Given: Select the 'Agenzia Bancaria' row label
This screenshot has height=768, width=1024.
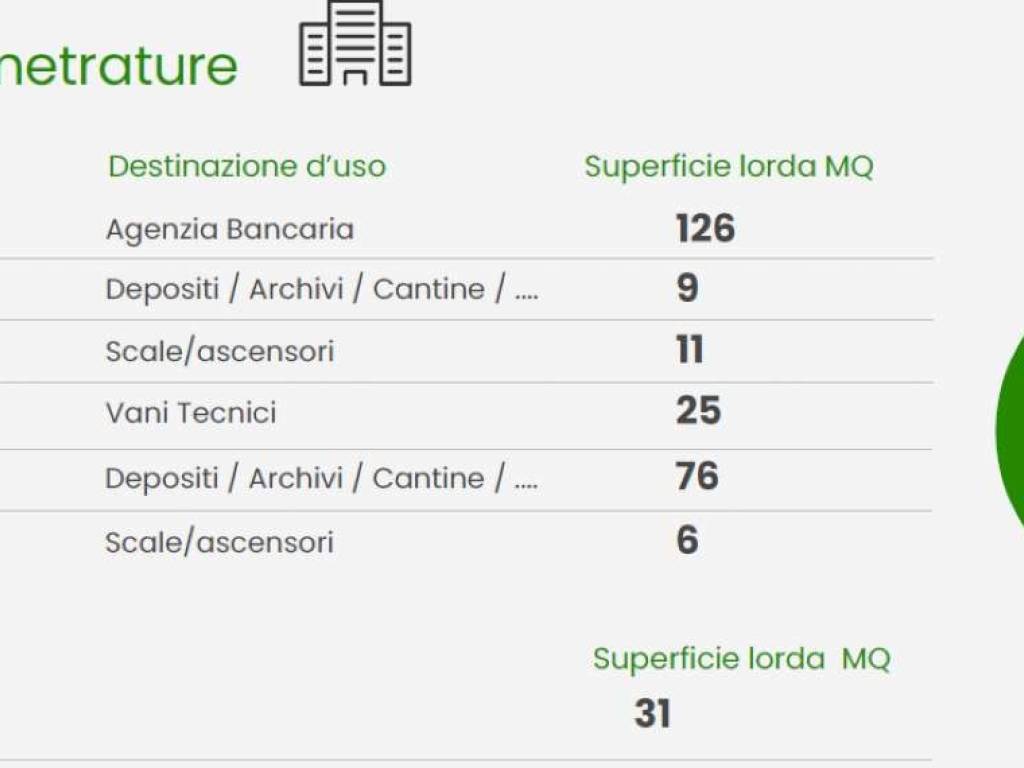Looking at the screenshot, I should tap(230, 229).
